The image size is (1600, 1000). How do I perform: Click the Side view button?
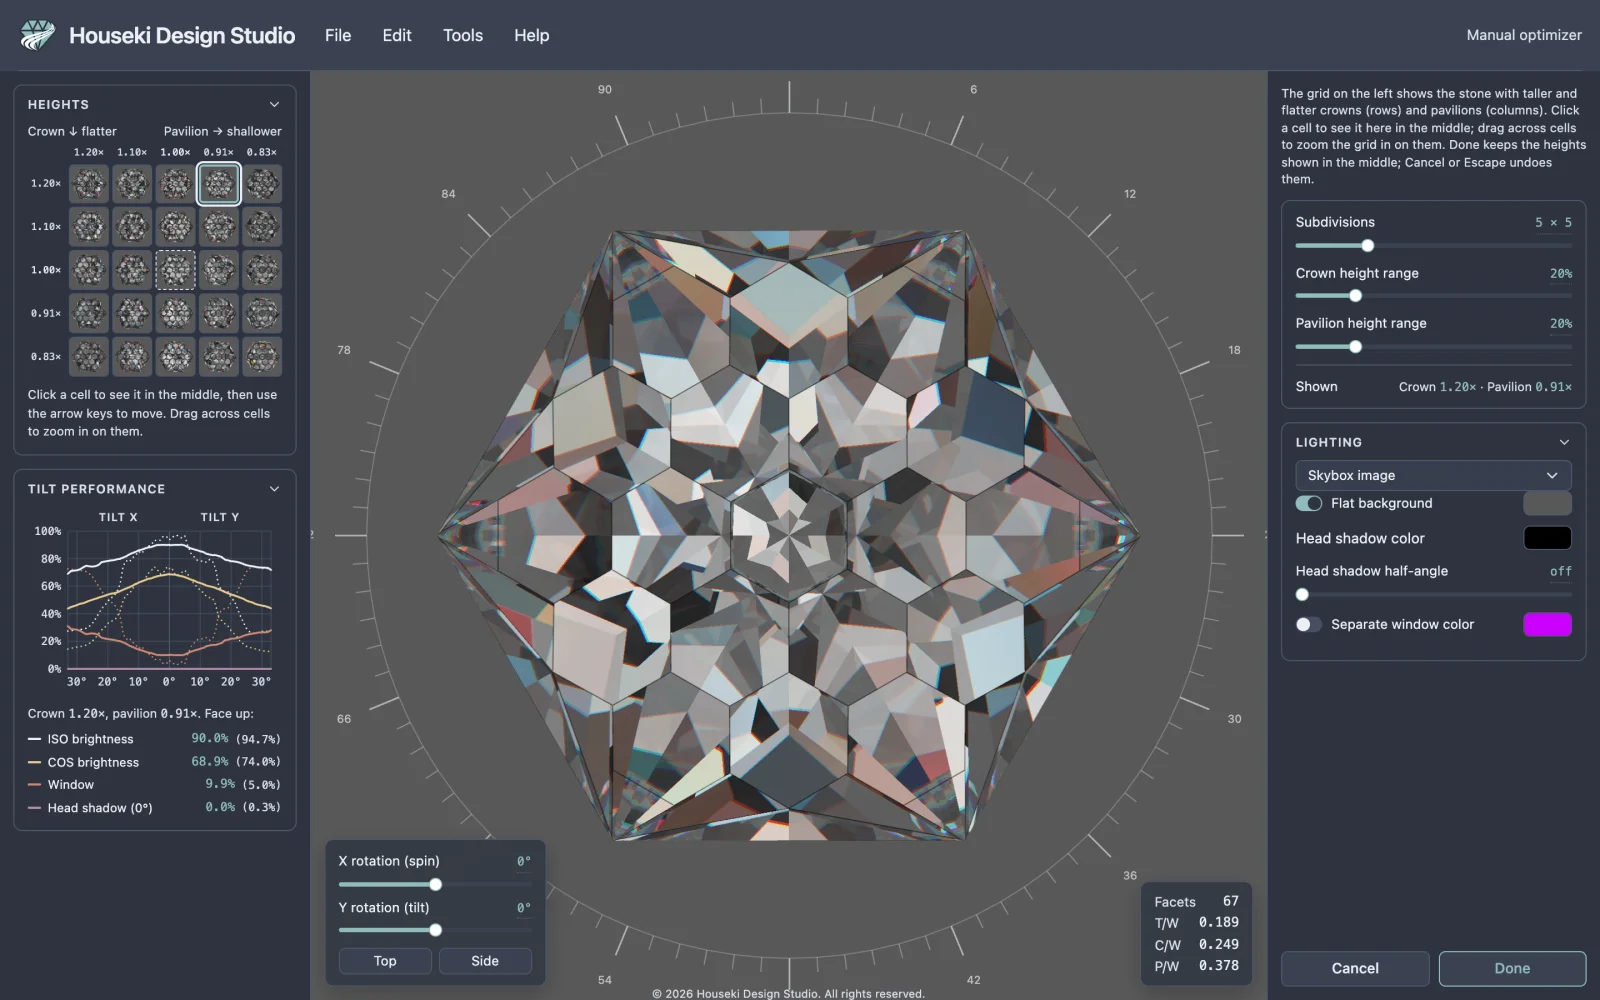point(485,961)
